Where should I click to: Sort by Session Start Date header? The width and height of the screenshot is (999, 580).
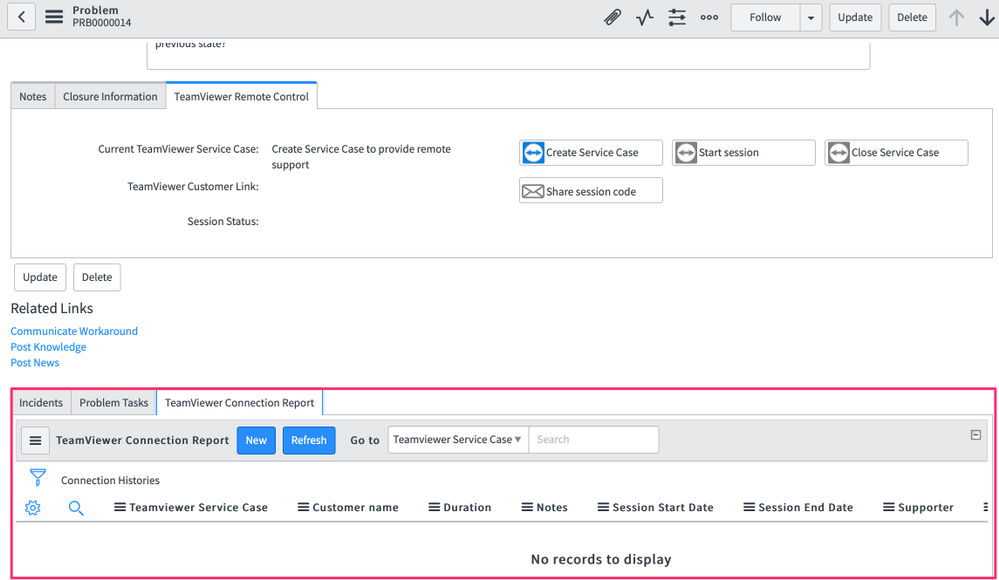point(663,507)
